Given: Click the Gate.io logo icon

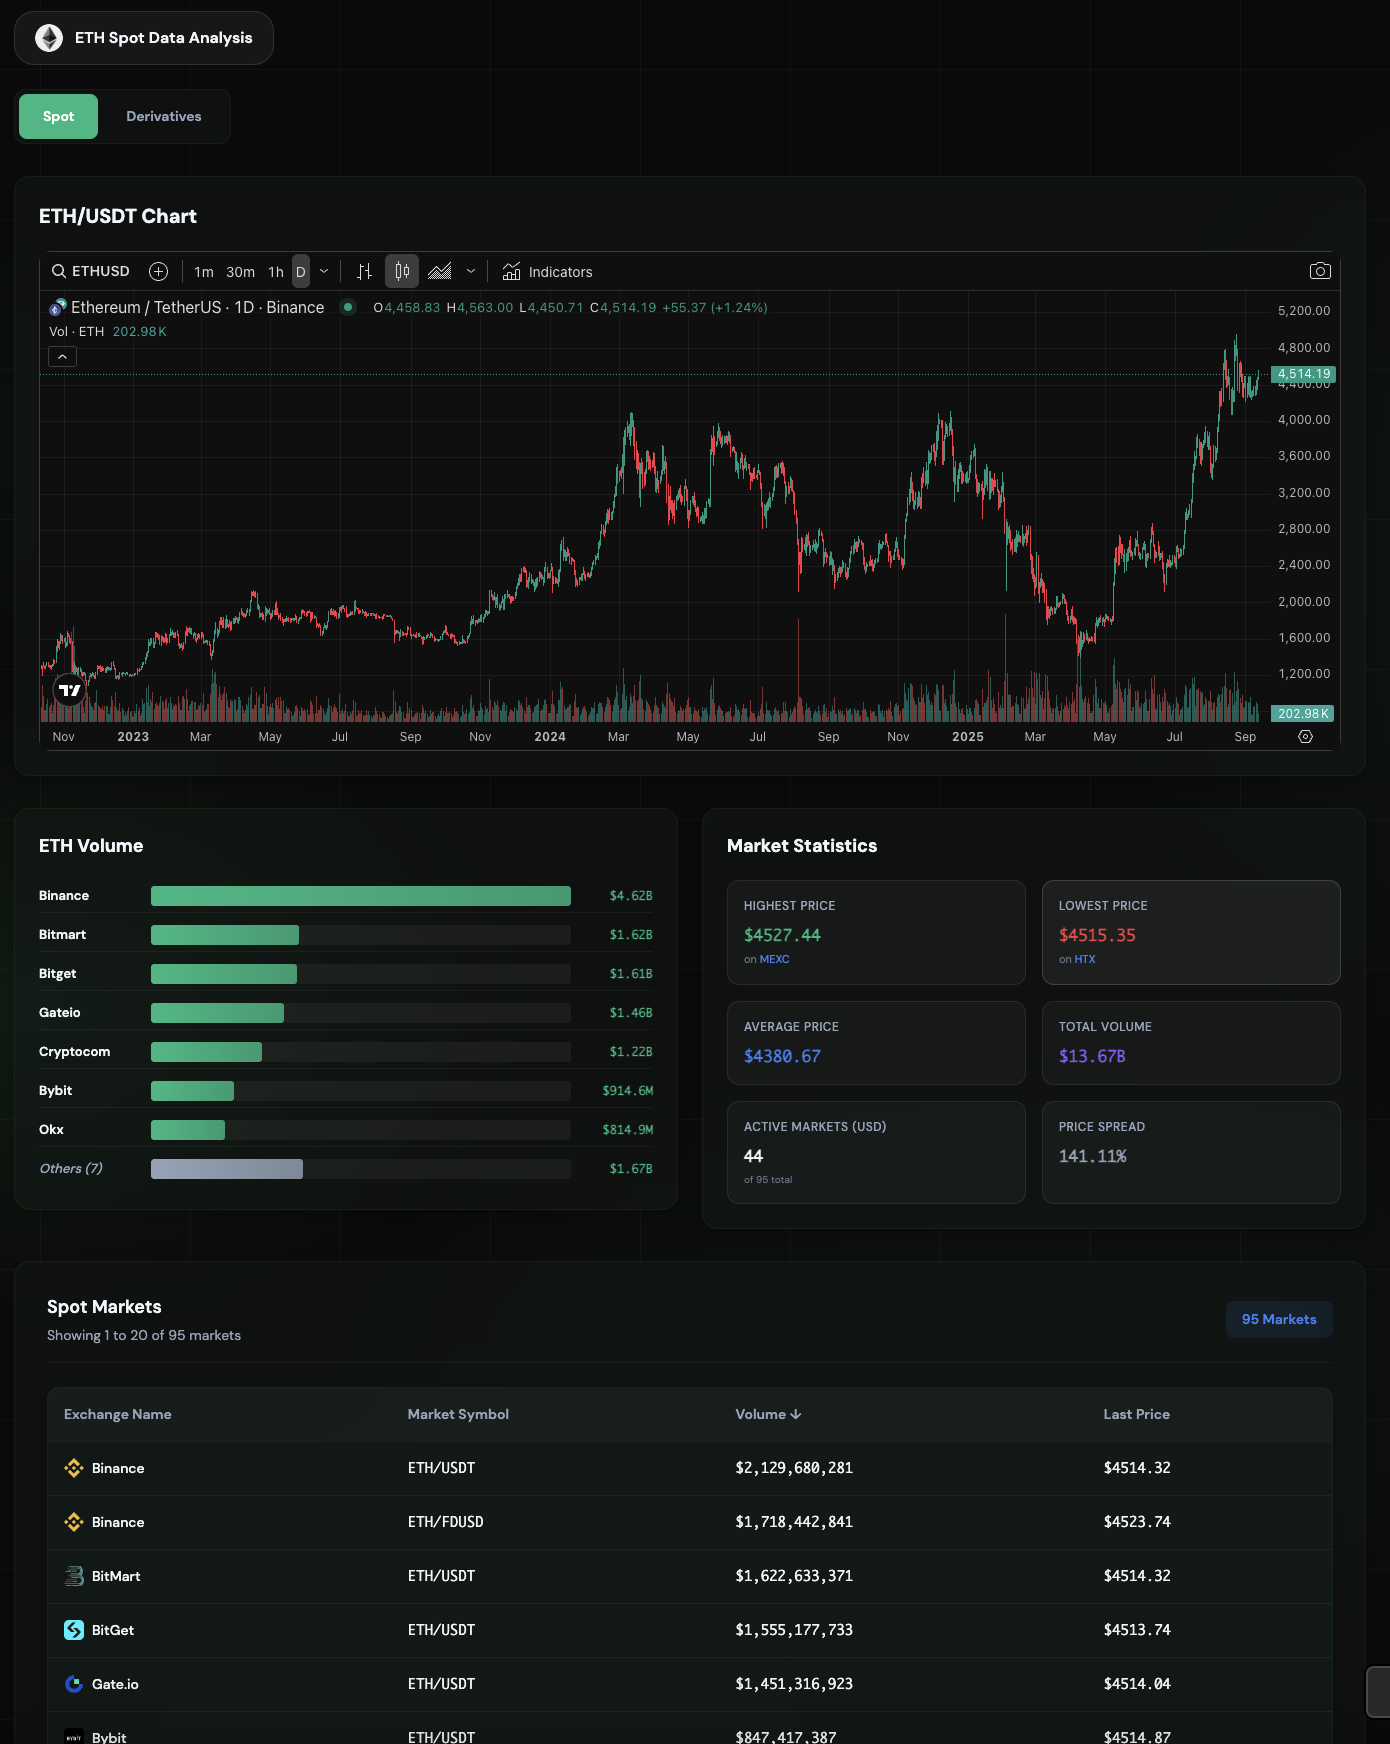Looking at the screenshot, I should (x=74, y=1684).
